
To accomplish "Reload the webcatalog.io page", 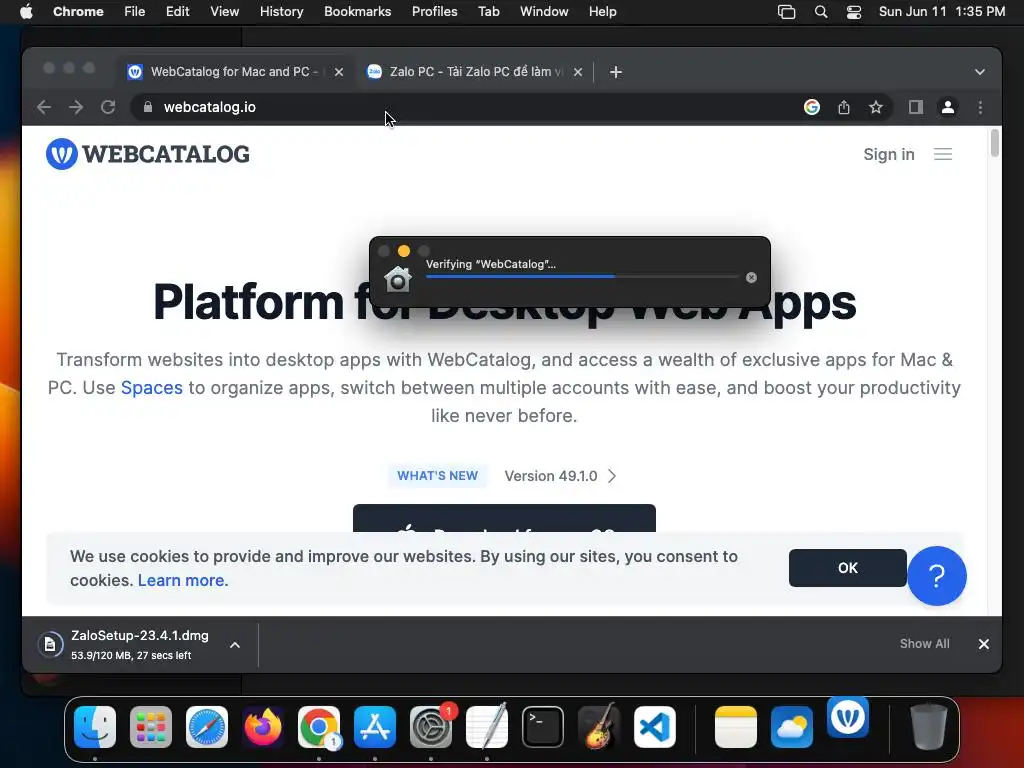I will [108, 107].
